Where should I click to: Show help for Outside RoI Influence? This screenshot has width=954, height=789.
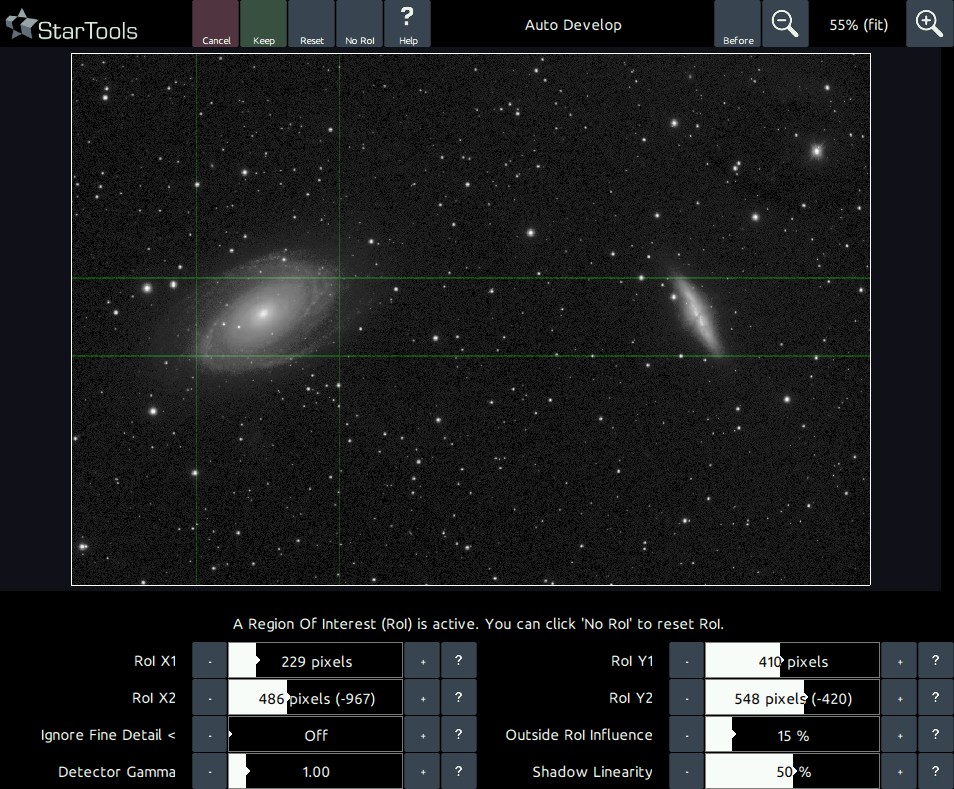pyautogui.click(x=935, y=735)
